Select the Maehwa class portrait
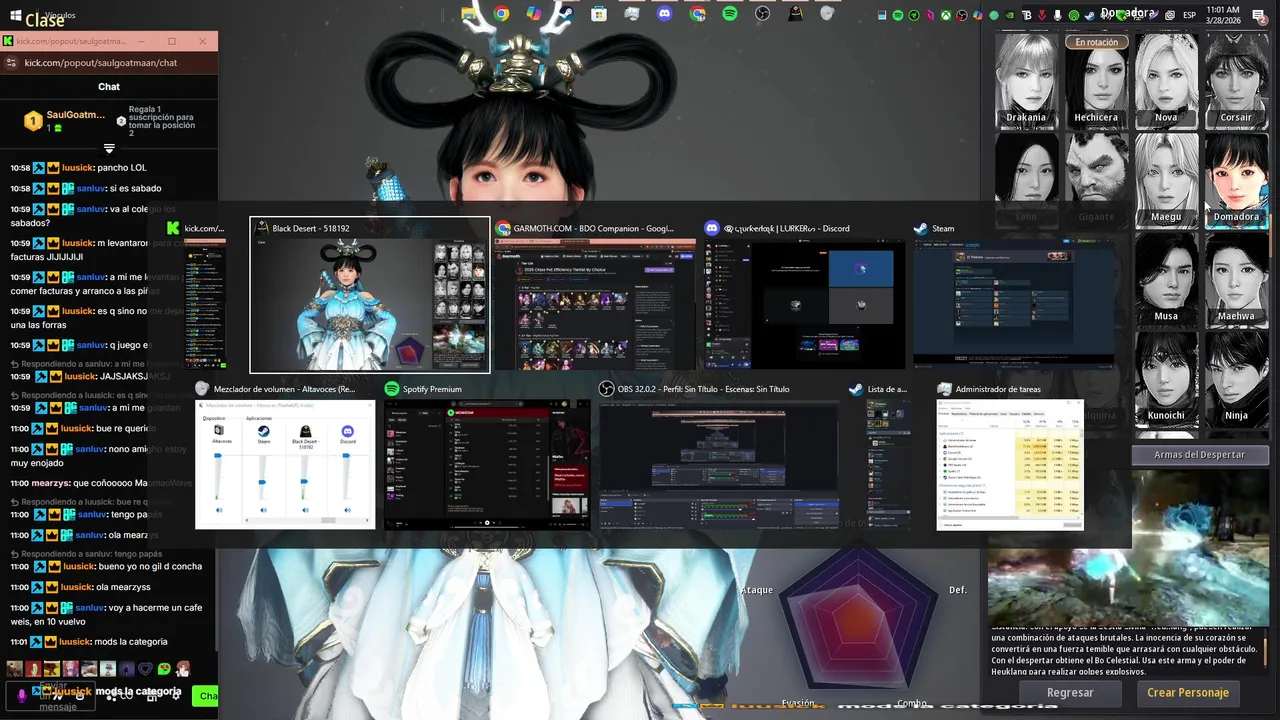This screenshot has width=1280, height=720. tap(1236, 279)
